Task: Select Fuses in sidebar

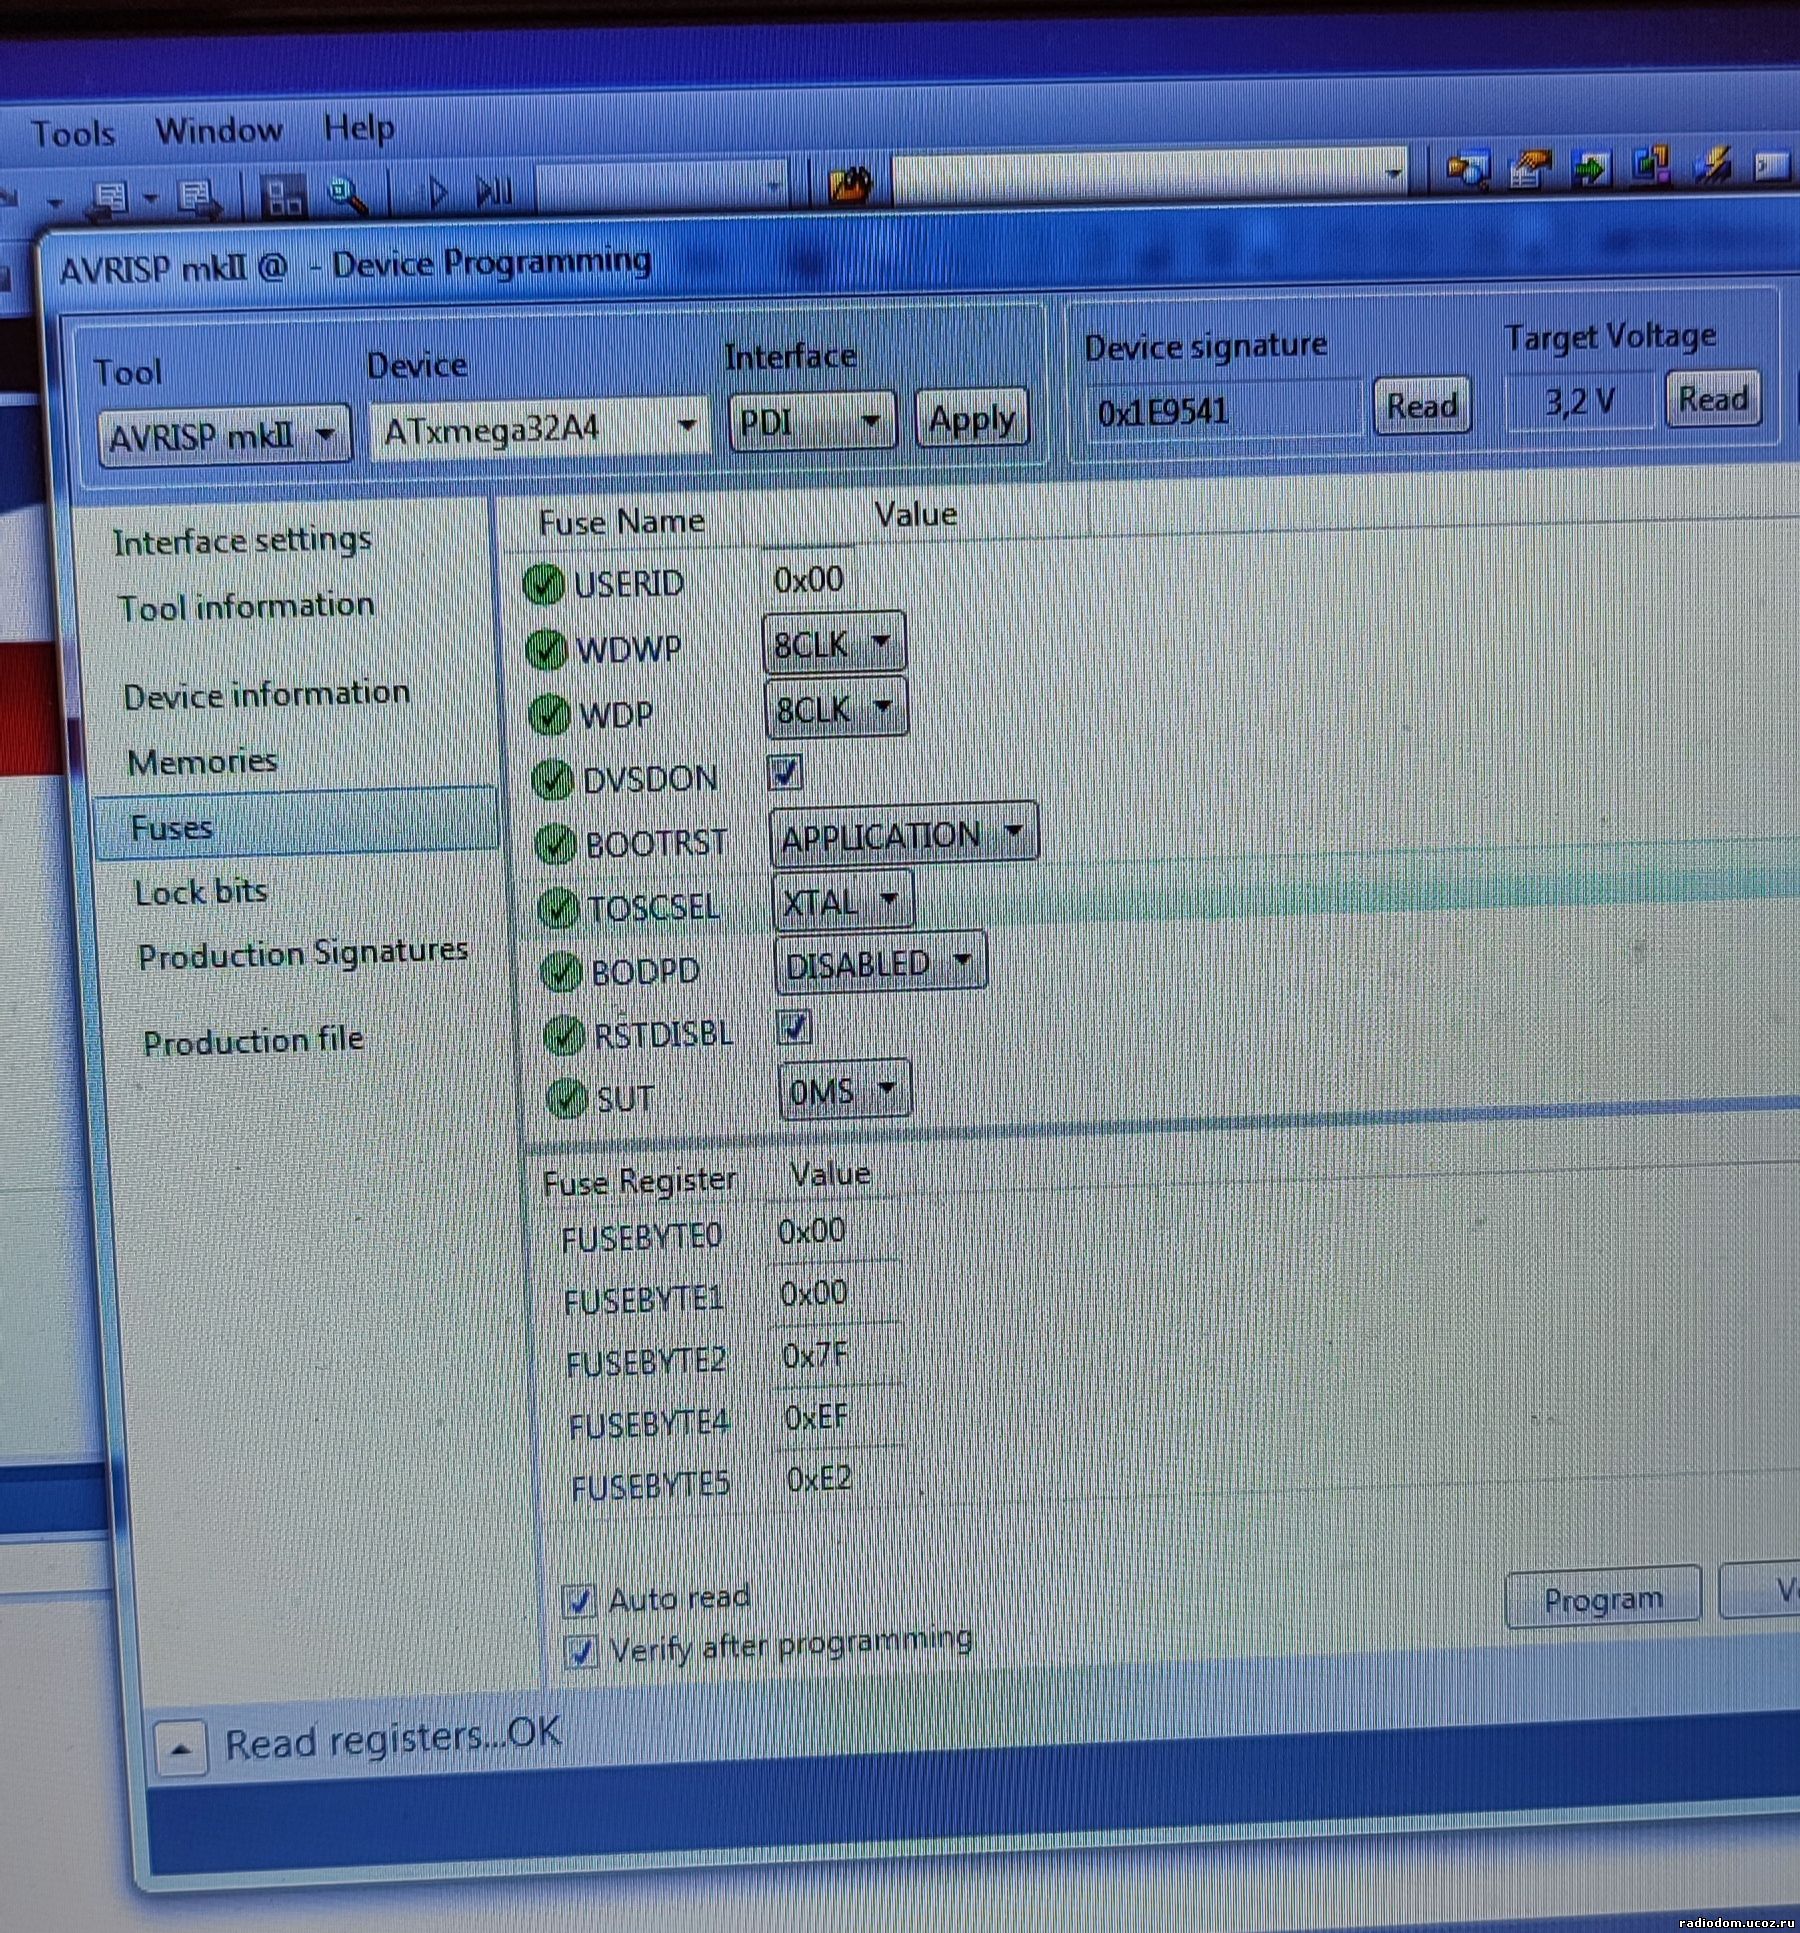Action: [296, 826]
